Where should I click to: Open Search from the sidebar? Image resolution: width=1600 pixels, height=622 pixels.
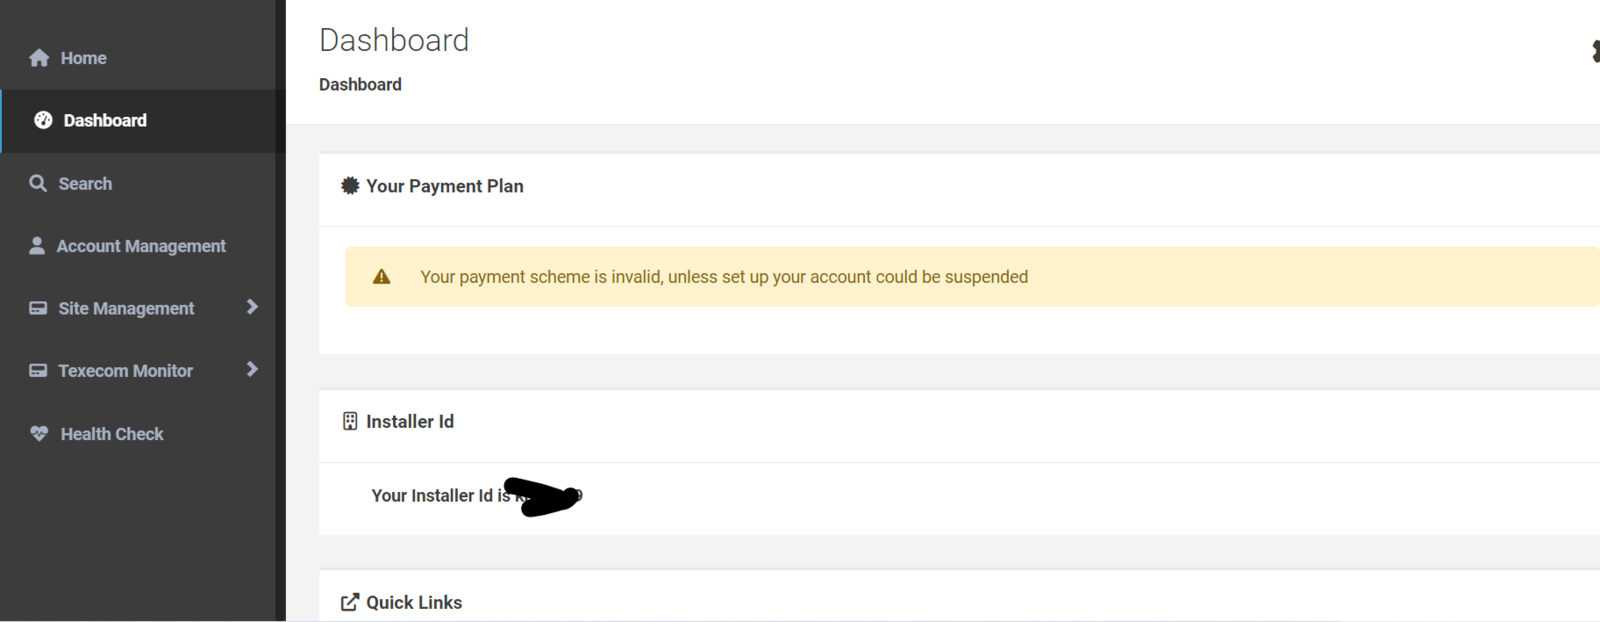coord(85,184)
